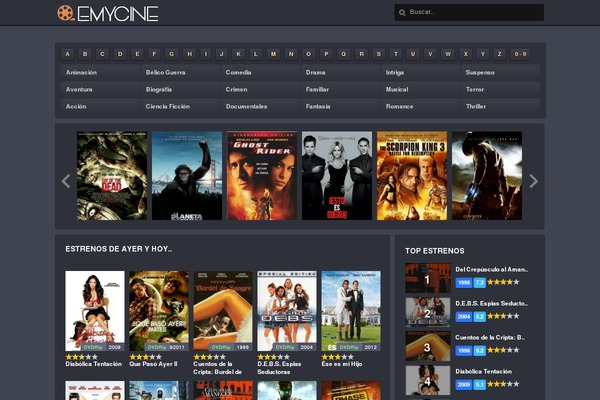
Task: Open the Planeta apes carousel poster
Action: (x=187, y=176)
